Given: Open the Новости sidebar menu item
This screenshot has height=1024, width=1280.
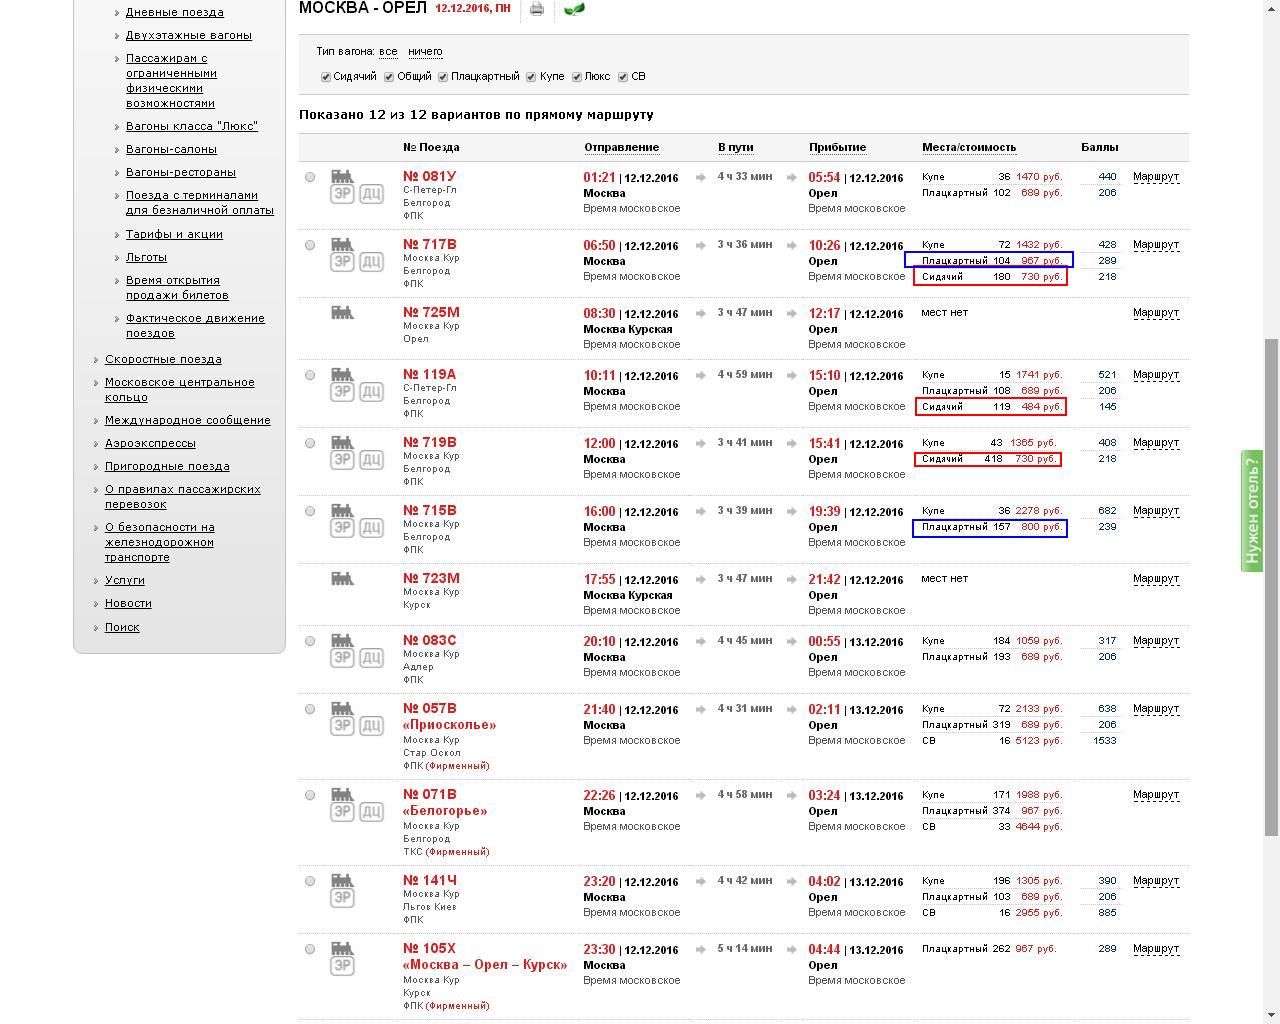Looking at the screenshot, I should [x=128, y=603].
